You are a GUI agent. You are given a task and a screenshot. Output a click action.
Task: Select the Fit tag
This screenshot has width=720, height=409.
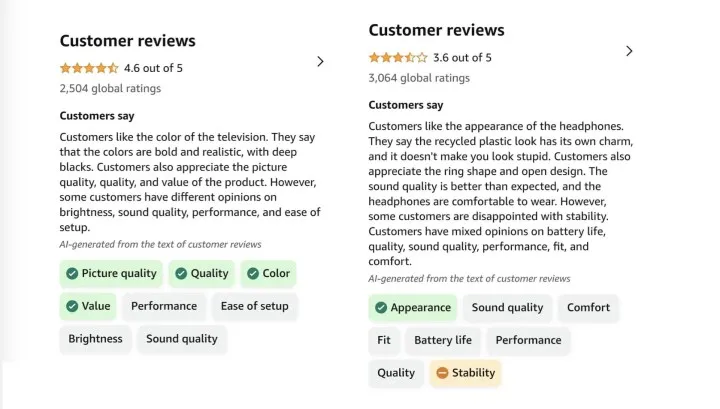pyautogui.click(x=384, y=340)
